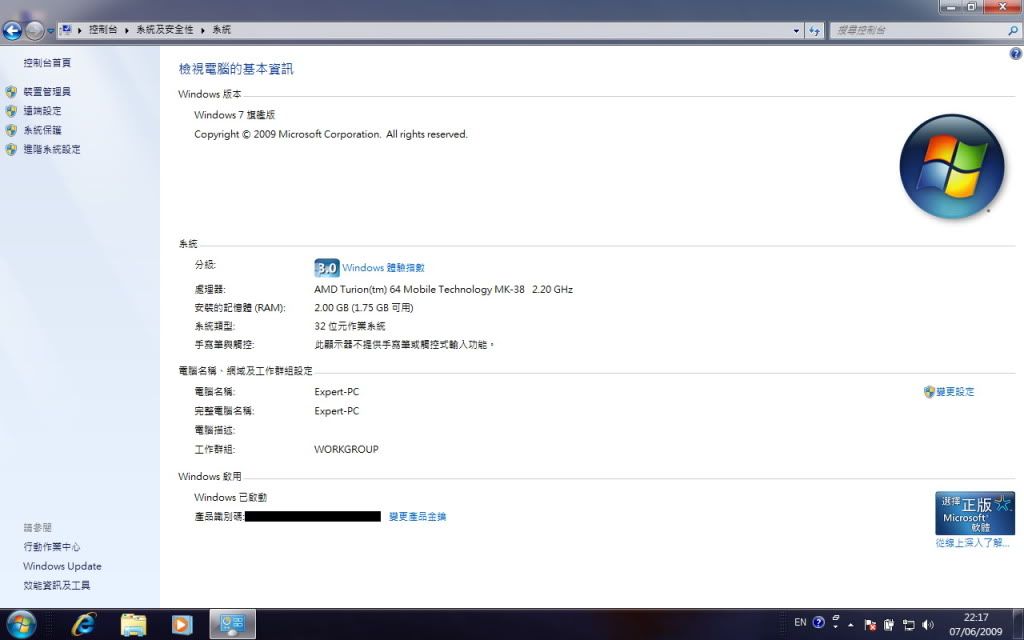Click the control panel icon in address bar
The height and width of the screenshot is (640, 1024).
(66, 29)
